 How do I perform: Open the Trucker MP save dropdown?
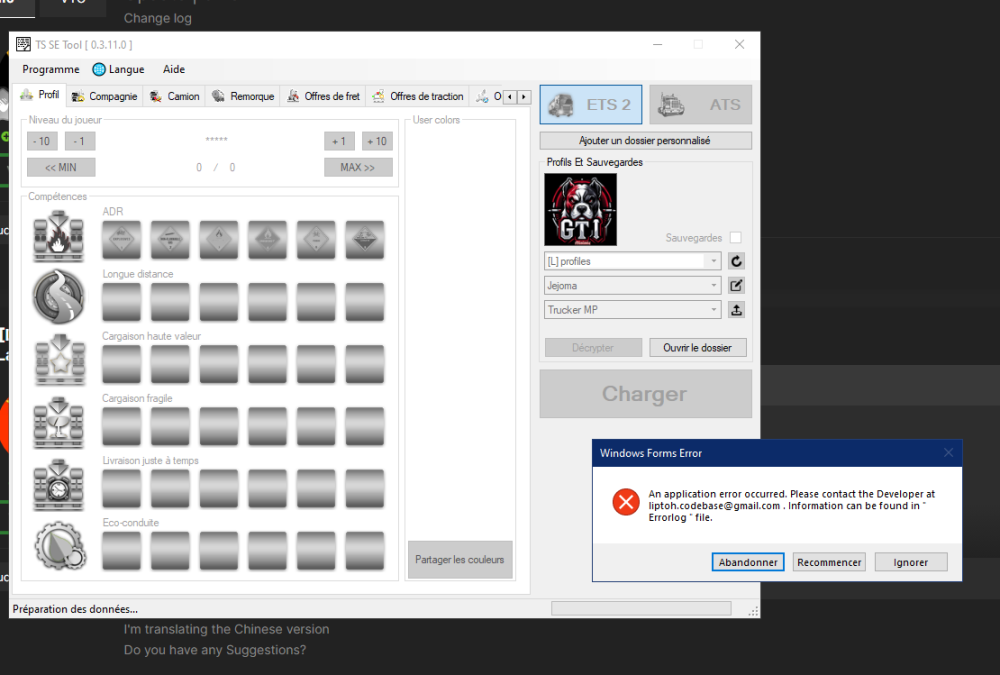[632, 310]
